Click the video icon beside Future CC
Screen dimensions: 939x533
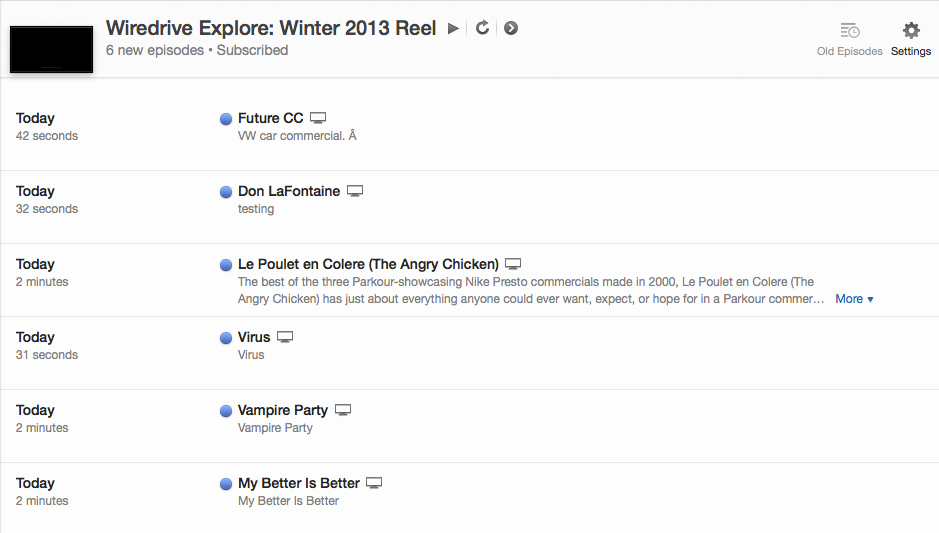click(x=318, y=118)
